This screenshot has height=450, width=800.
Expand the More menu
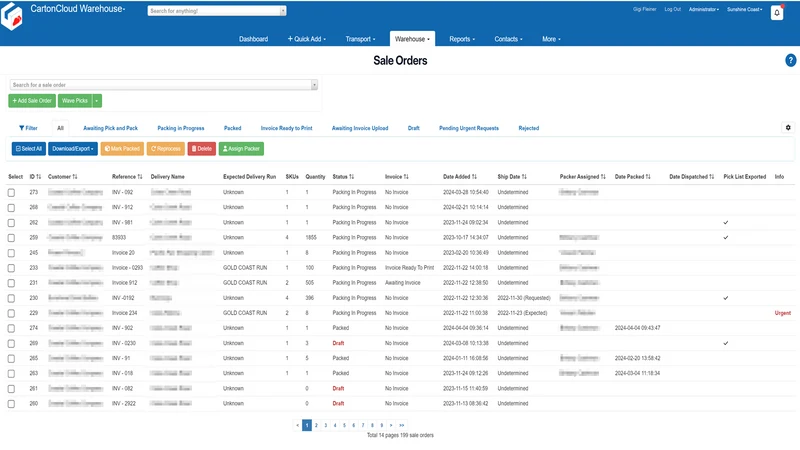point(551,39)
